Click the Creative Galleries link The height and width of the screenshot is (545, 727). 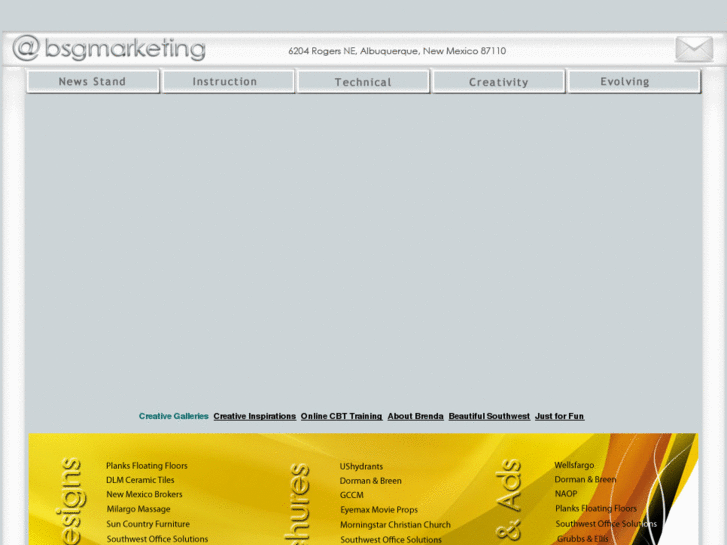pos(173,416)
